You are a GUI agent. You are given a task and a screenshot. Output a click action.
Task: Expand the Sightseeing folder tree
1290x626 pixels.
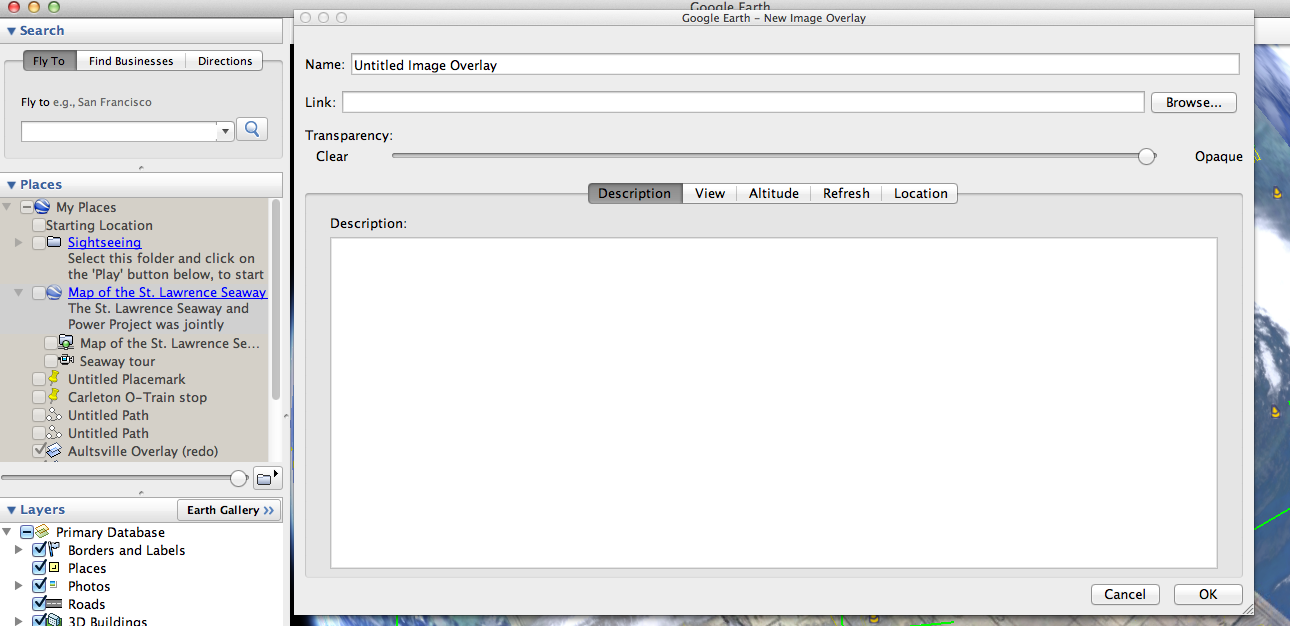(x=19, y=243)
